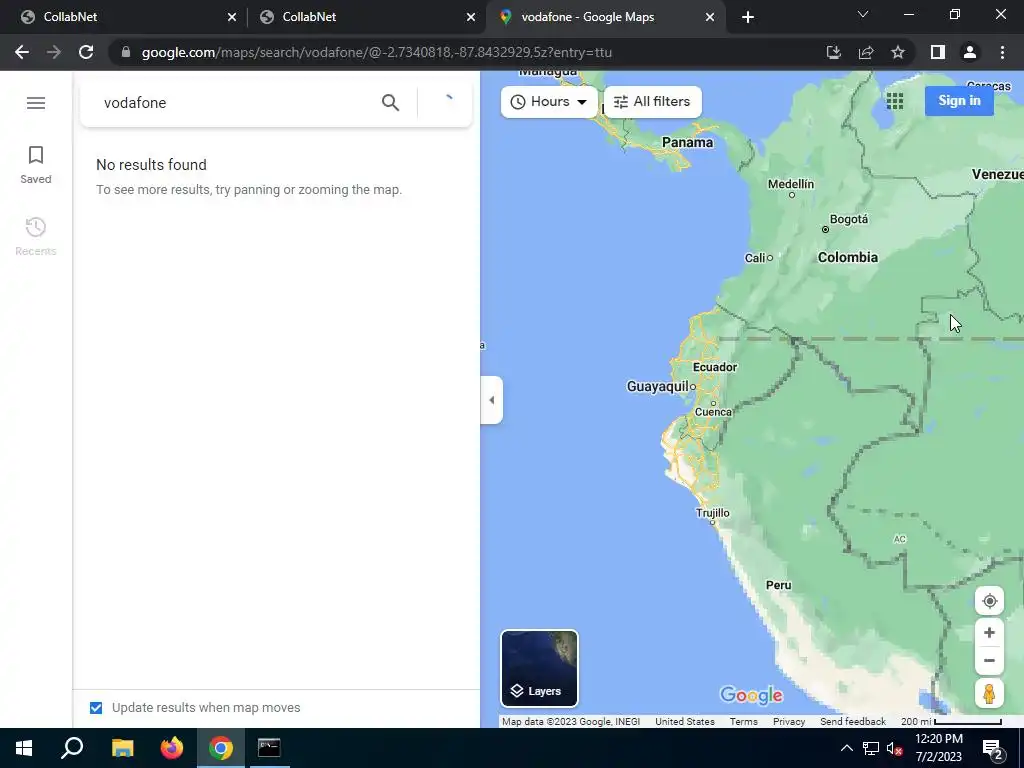Collapse the side panel with arrow

492,400
